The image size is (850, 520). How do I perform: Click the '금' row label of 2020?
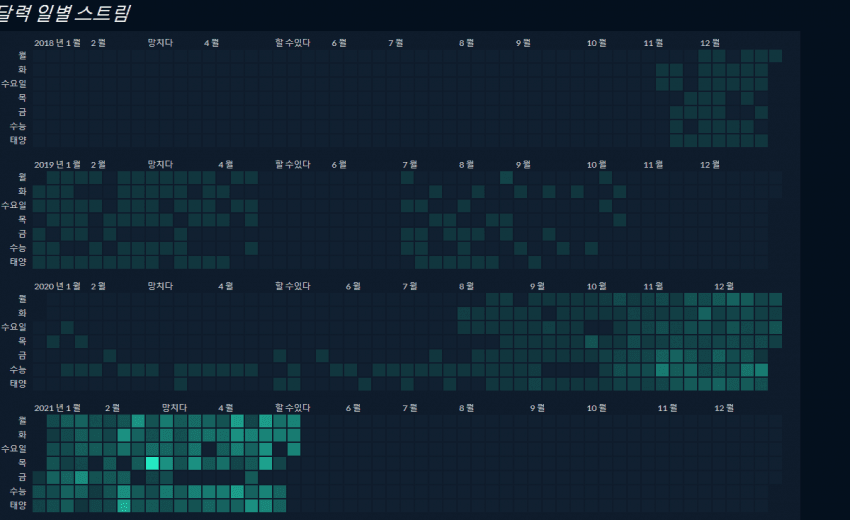[22, 355]
